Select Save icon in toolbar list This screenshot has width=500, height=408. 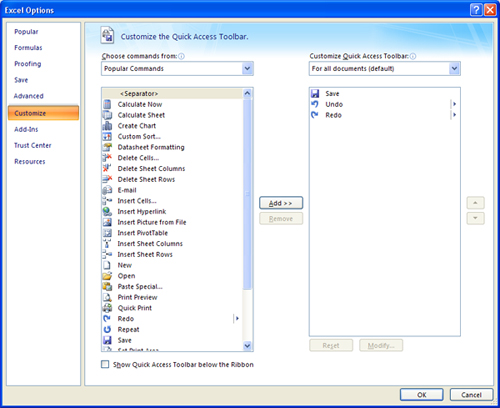click(x=315, y=94)
